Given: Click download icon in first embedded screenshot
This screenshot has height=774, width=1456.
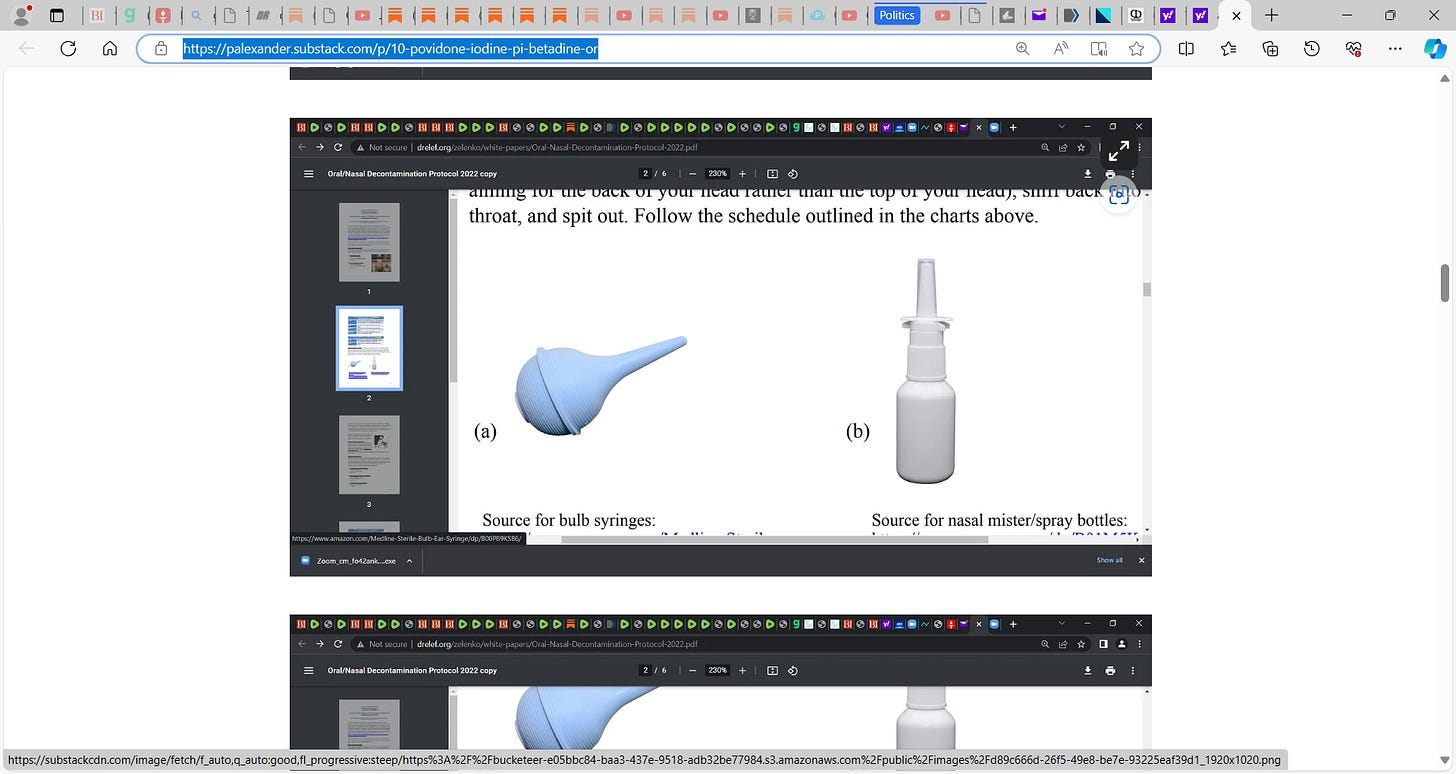Looking at the screenshot, I should click(x=1088, y=173).
